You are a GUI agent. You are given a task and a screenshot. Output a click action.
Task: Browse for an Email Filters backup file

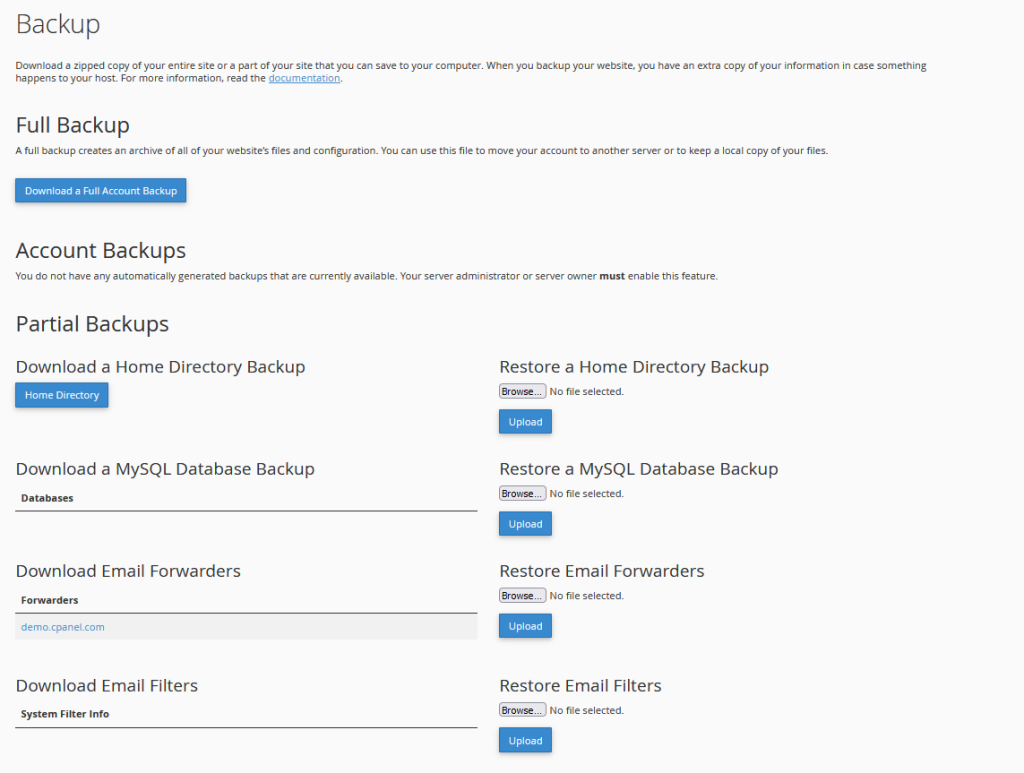coord(522,711)
